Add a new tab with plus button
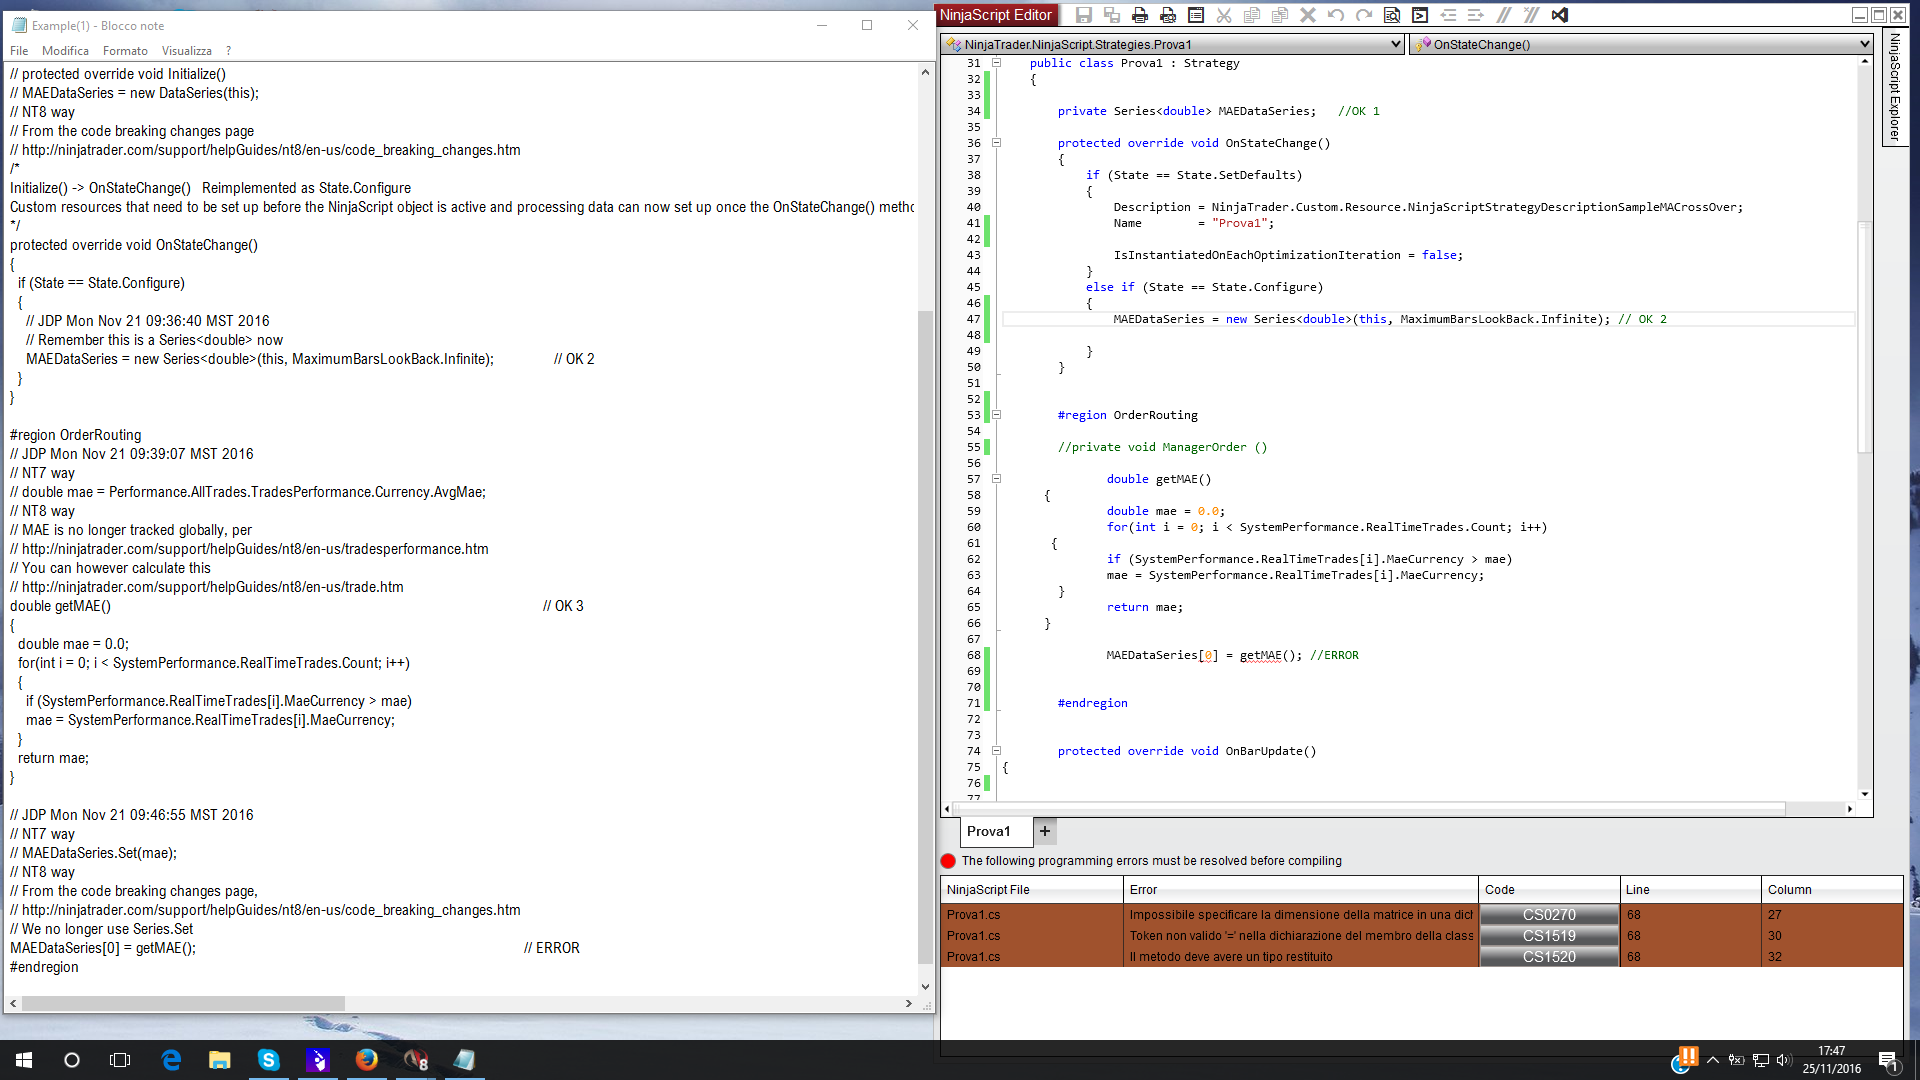The height and width of the screenshot is (1080, 1920). [1045, 831]
